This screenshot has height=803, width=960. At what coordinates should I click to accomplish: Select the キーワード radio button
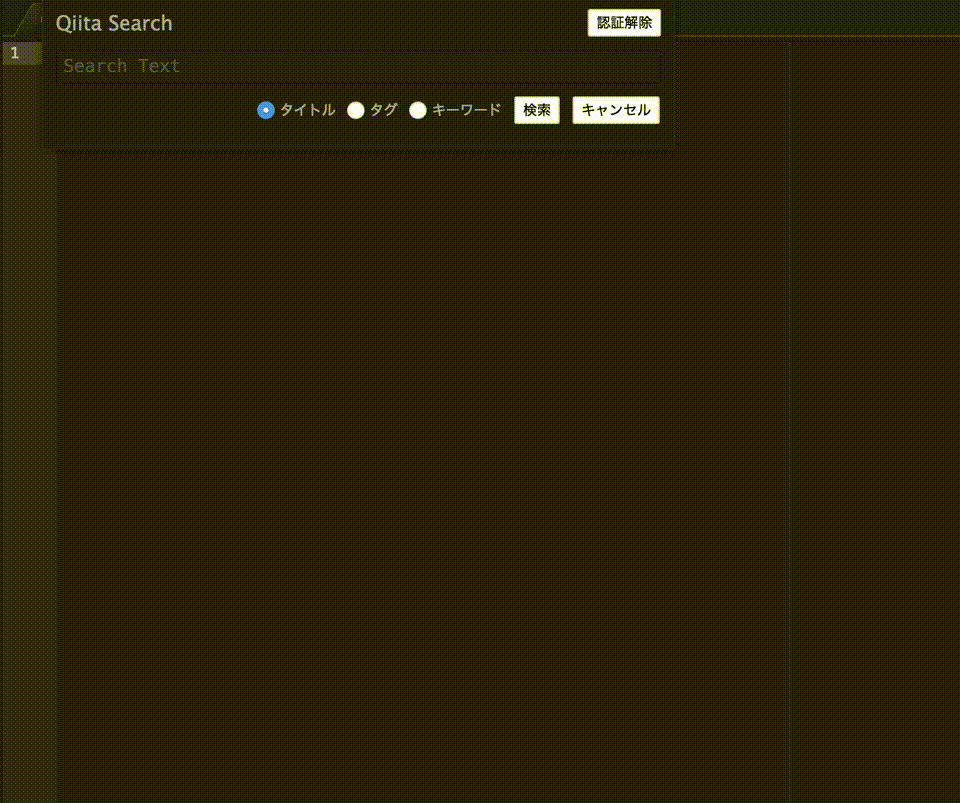[418, 110]
